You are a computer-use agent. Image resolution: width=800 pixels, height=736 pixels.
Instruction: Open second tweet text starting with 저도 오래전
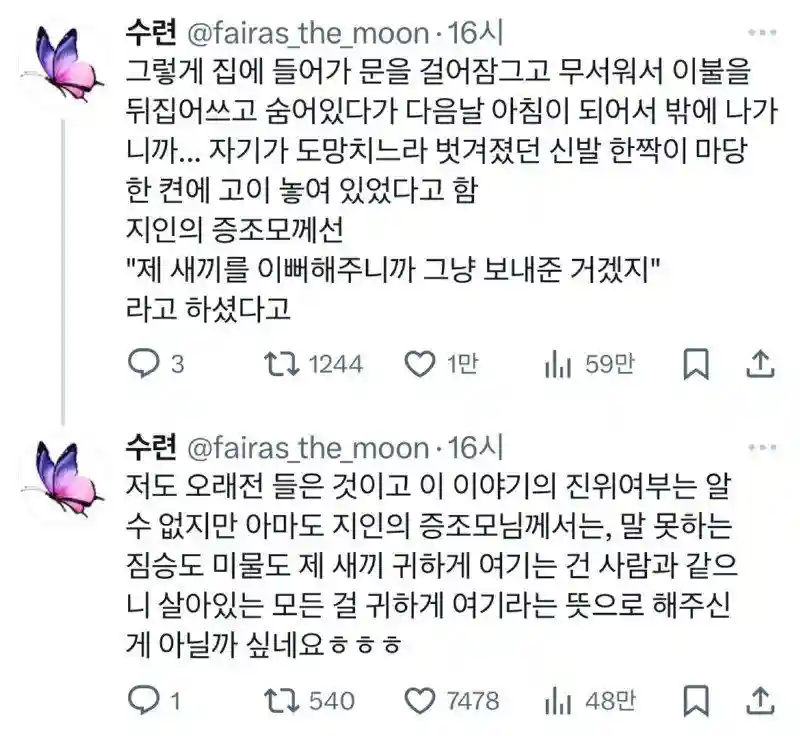point(430,561)
